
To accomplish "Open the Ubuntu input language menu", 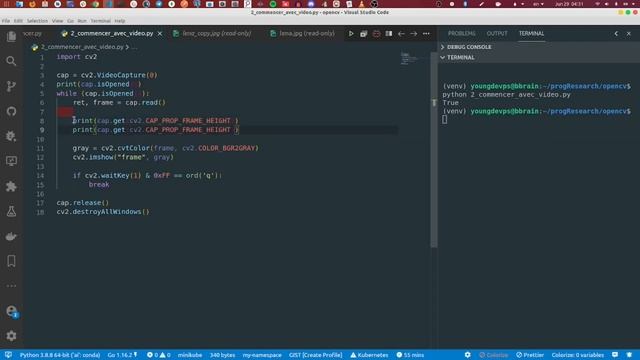I will (538, 4).
